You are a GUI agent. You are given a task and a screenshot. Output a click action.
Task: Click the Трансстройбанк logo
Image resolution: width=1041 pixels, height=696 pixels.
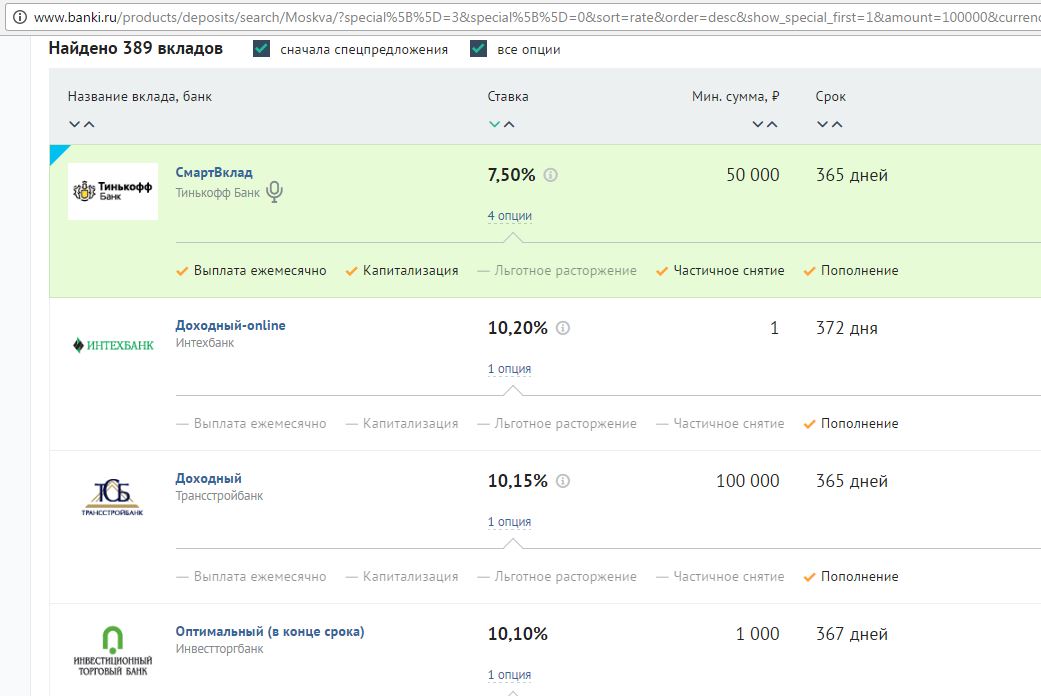(x=113, y=497)
